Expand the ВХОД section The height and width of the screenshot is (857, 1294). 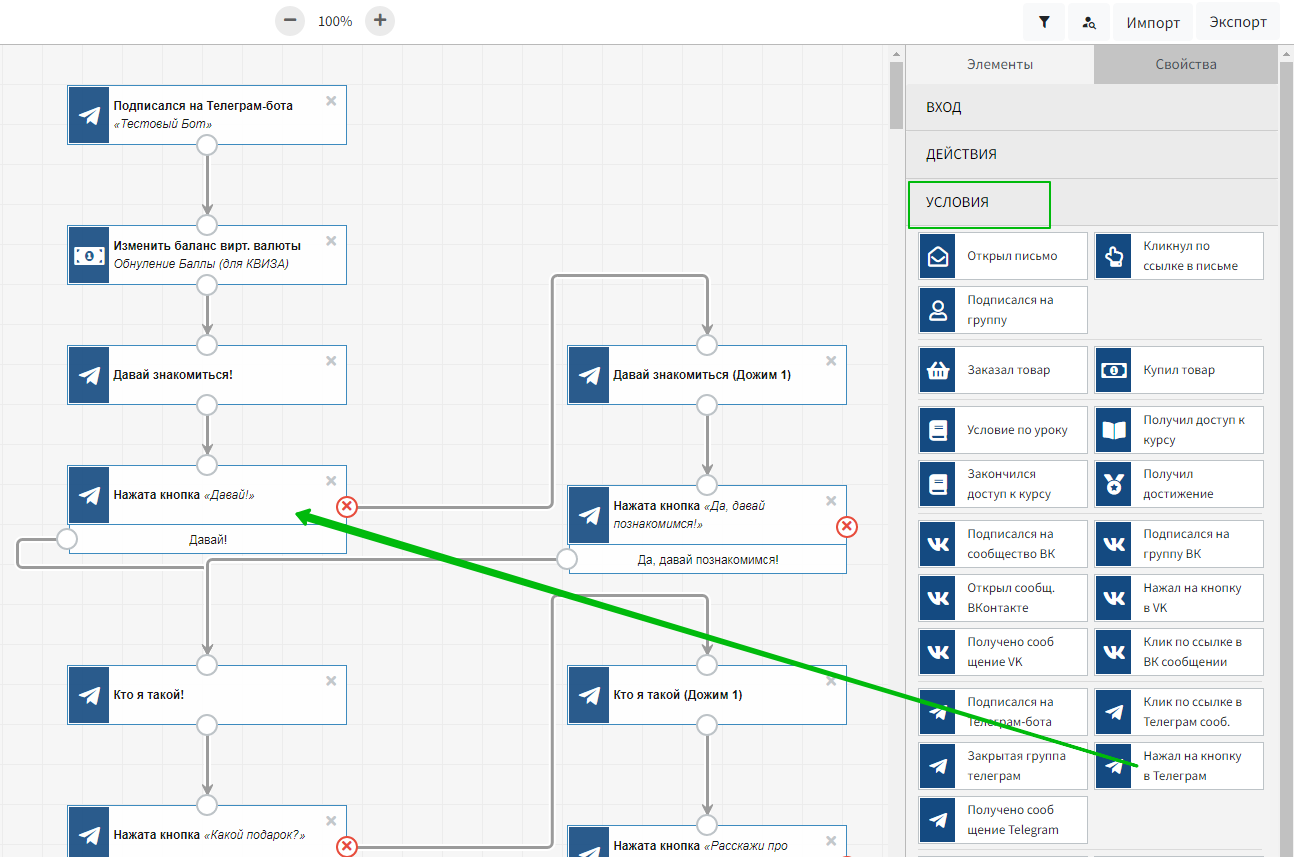tap(1091, 107)
